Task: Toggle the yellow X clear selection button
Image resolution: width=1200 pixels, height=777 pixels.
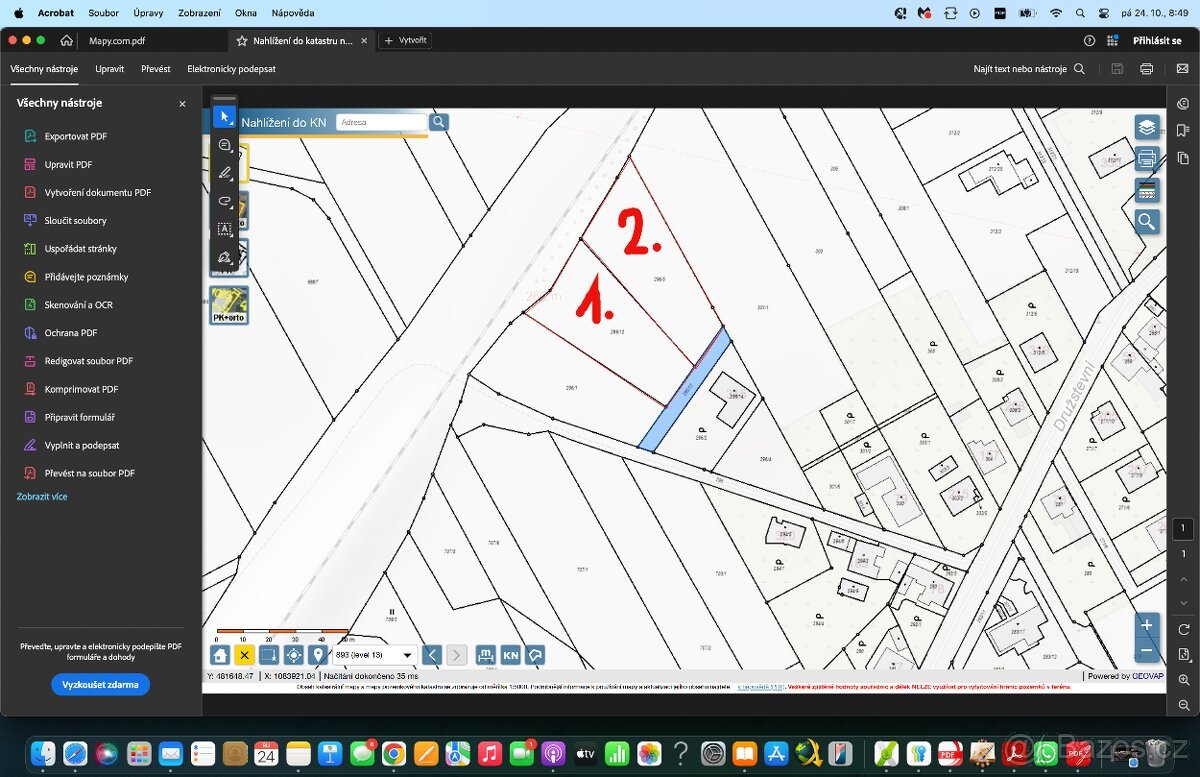Action: coord(244,655)
